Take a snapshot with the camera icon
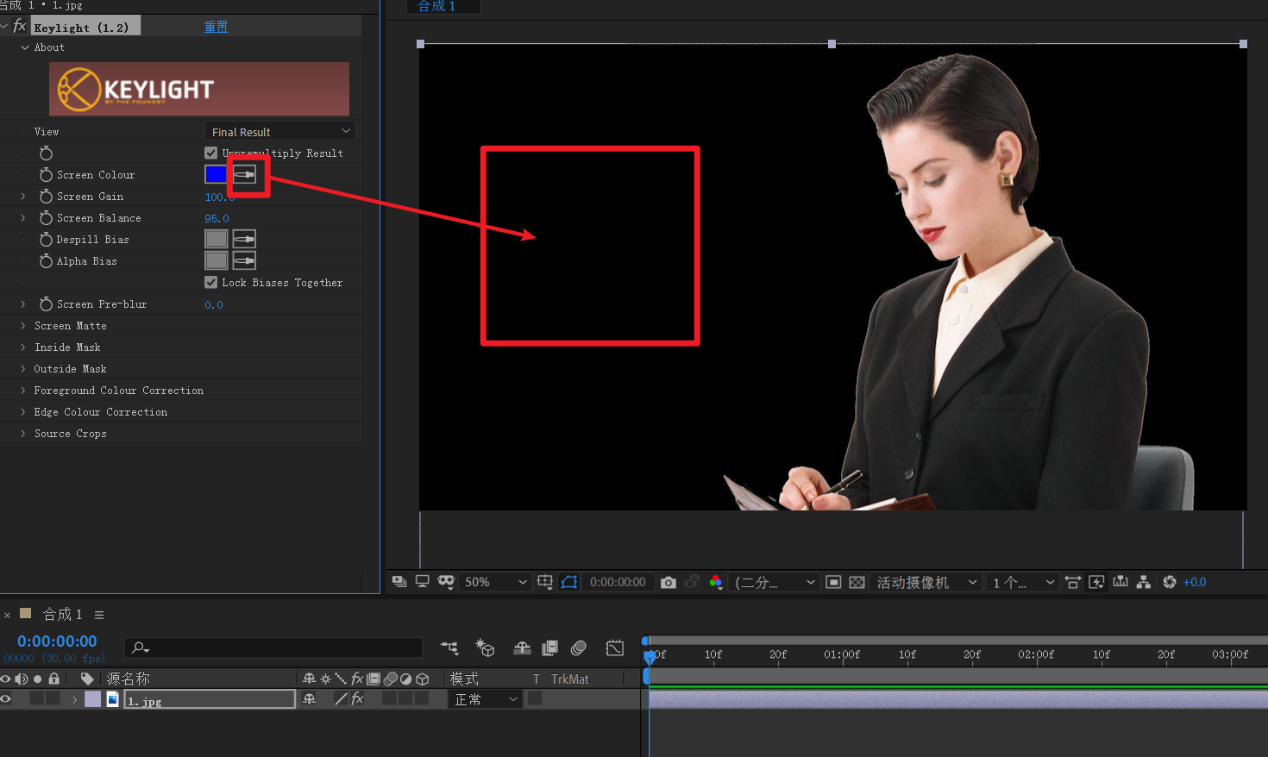Viewport: 1268px width, 757px height. coord(668,582)
